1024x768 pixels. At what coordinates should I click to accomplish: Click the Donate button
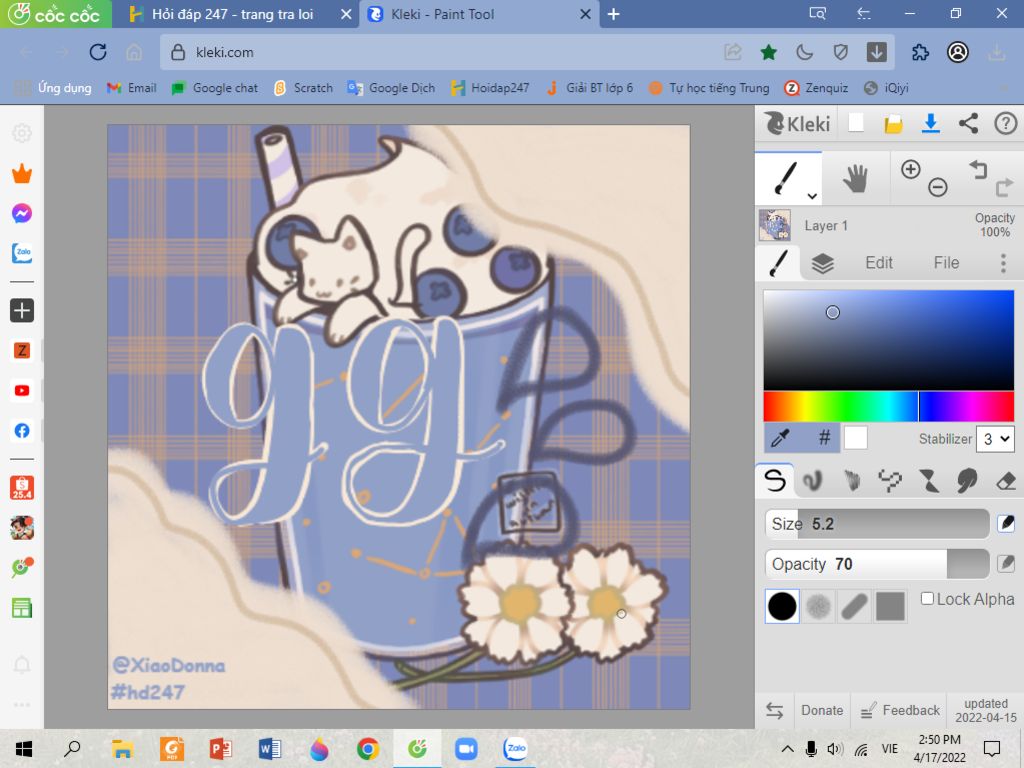click(822, 710)
